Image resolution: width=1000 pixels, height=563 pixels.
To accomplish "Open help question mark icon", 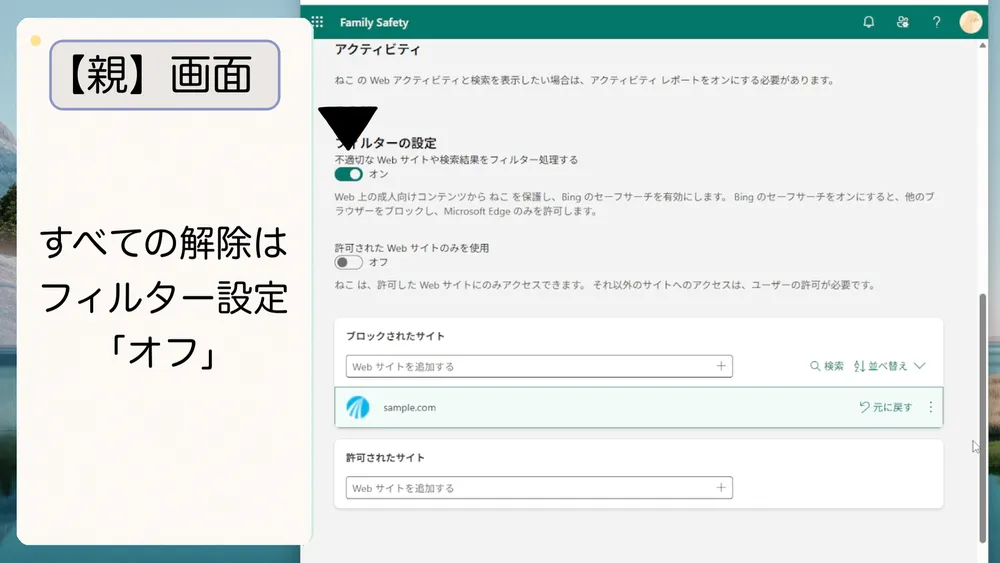I will (936, 22).
